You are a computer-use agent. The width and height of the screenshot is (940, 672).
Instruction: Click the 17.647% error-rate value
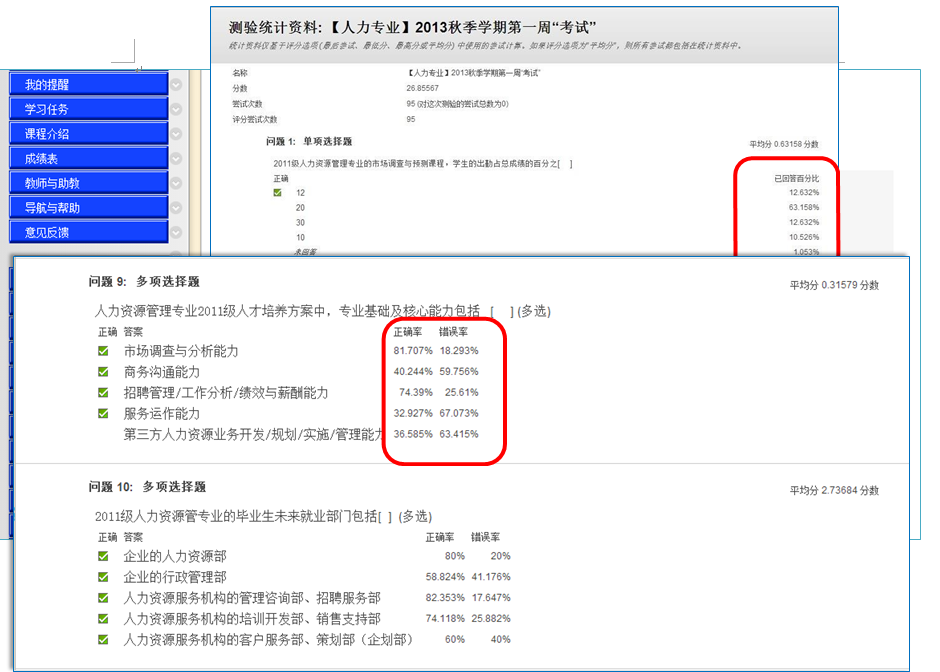[491, 598]
